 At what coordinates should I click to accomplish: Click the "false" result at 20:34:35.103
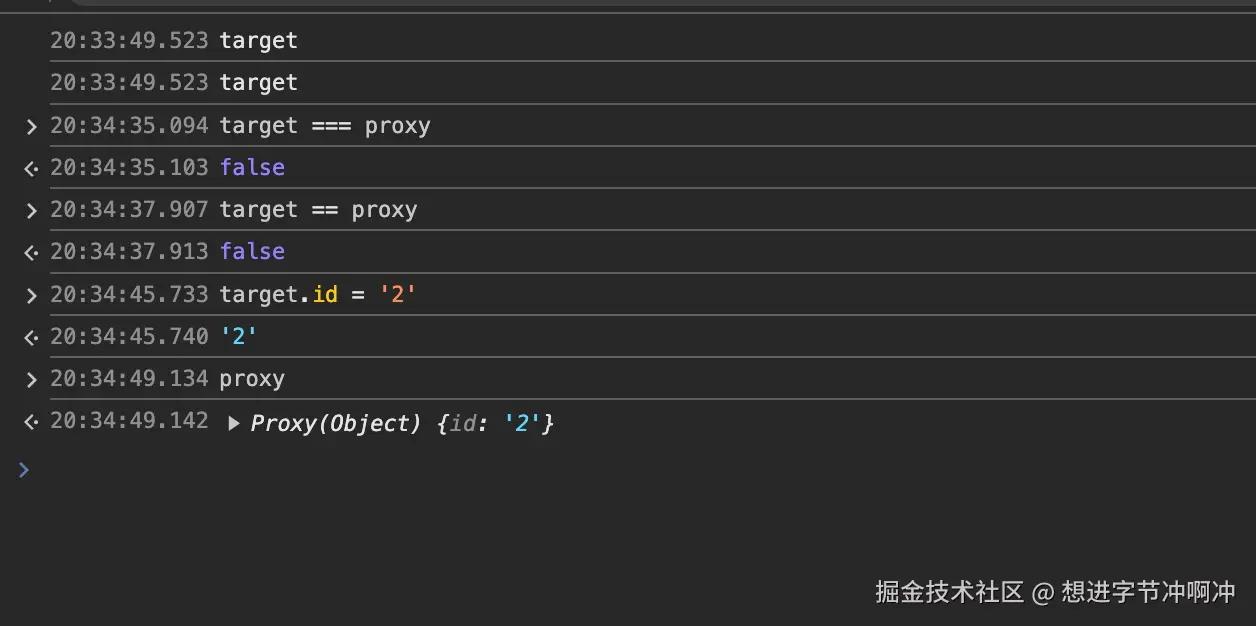pyautogui.click(x=252, y=168)
